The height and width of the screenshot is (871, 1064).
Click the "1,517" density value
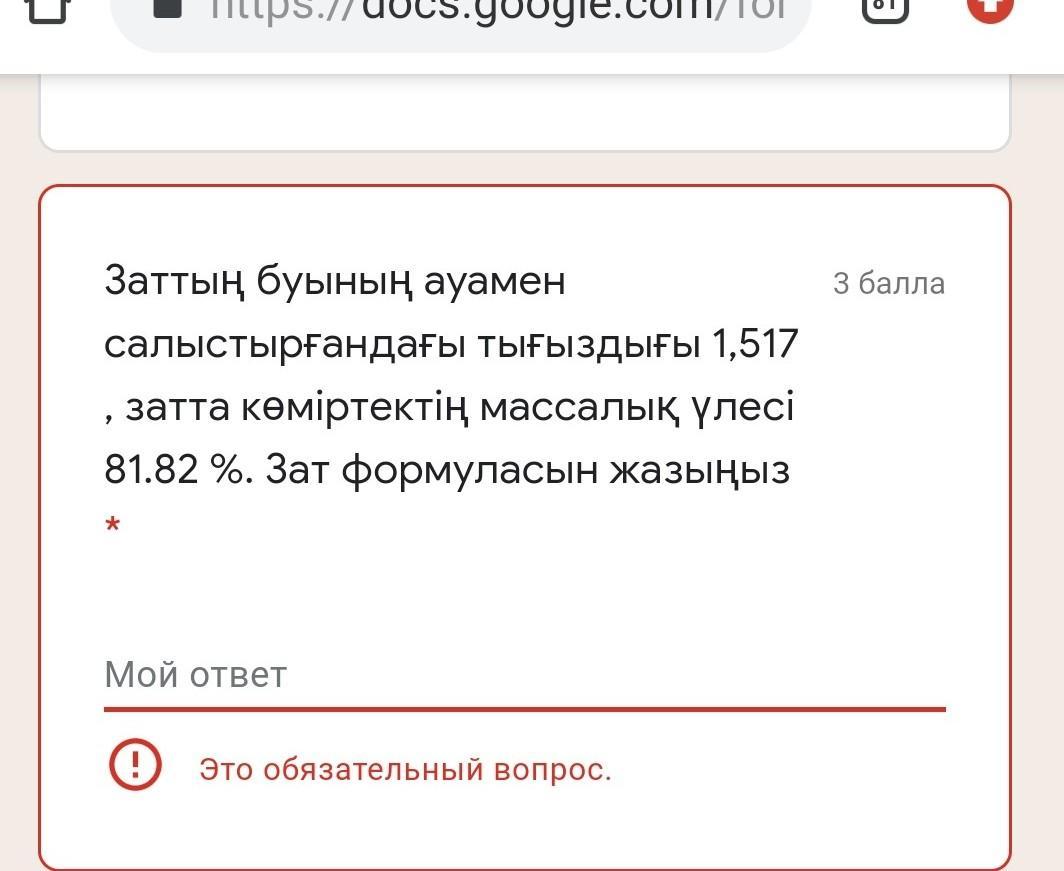(x=754, y=344)
